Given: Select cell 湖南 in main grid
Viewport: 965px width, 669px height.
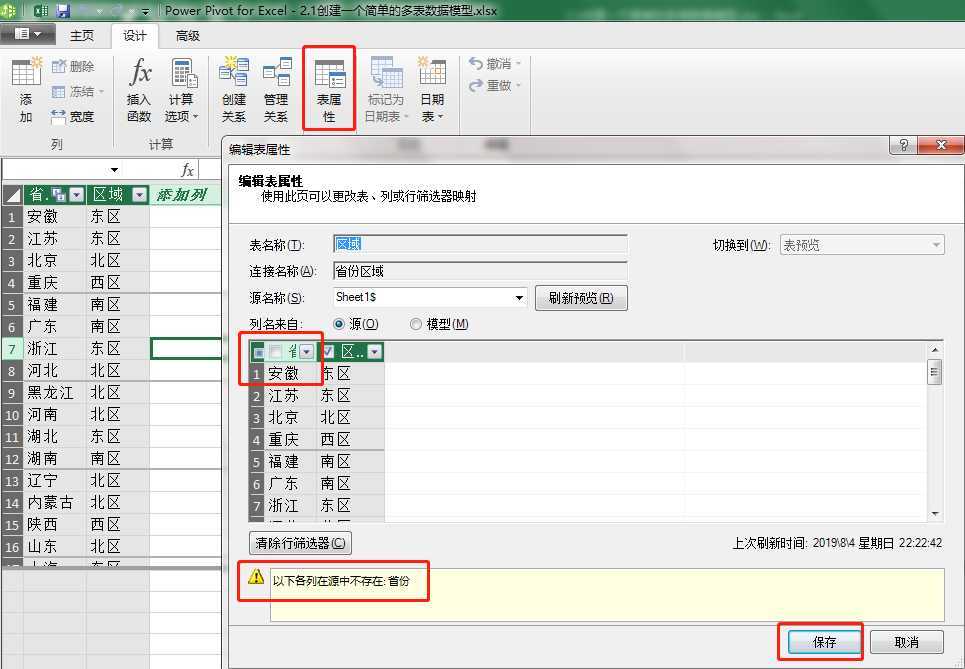Looking at the screenshot, I should (x=55, y=459).
